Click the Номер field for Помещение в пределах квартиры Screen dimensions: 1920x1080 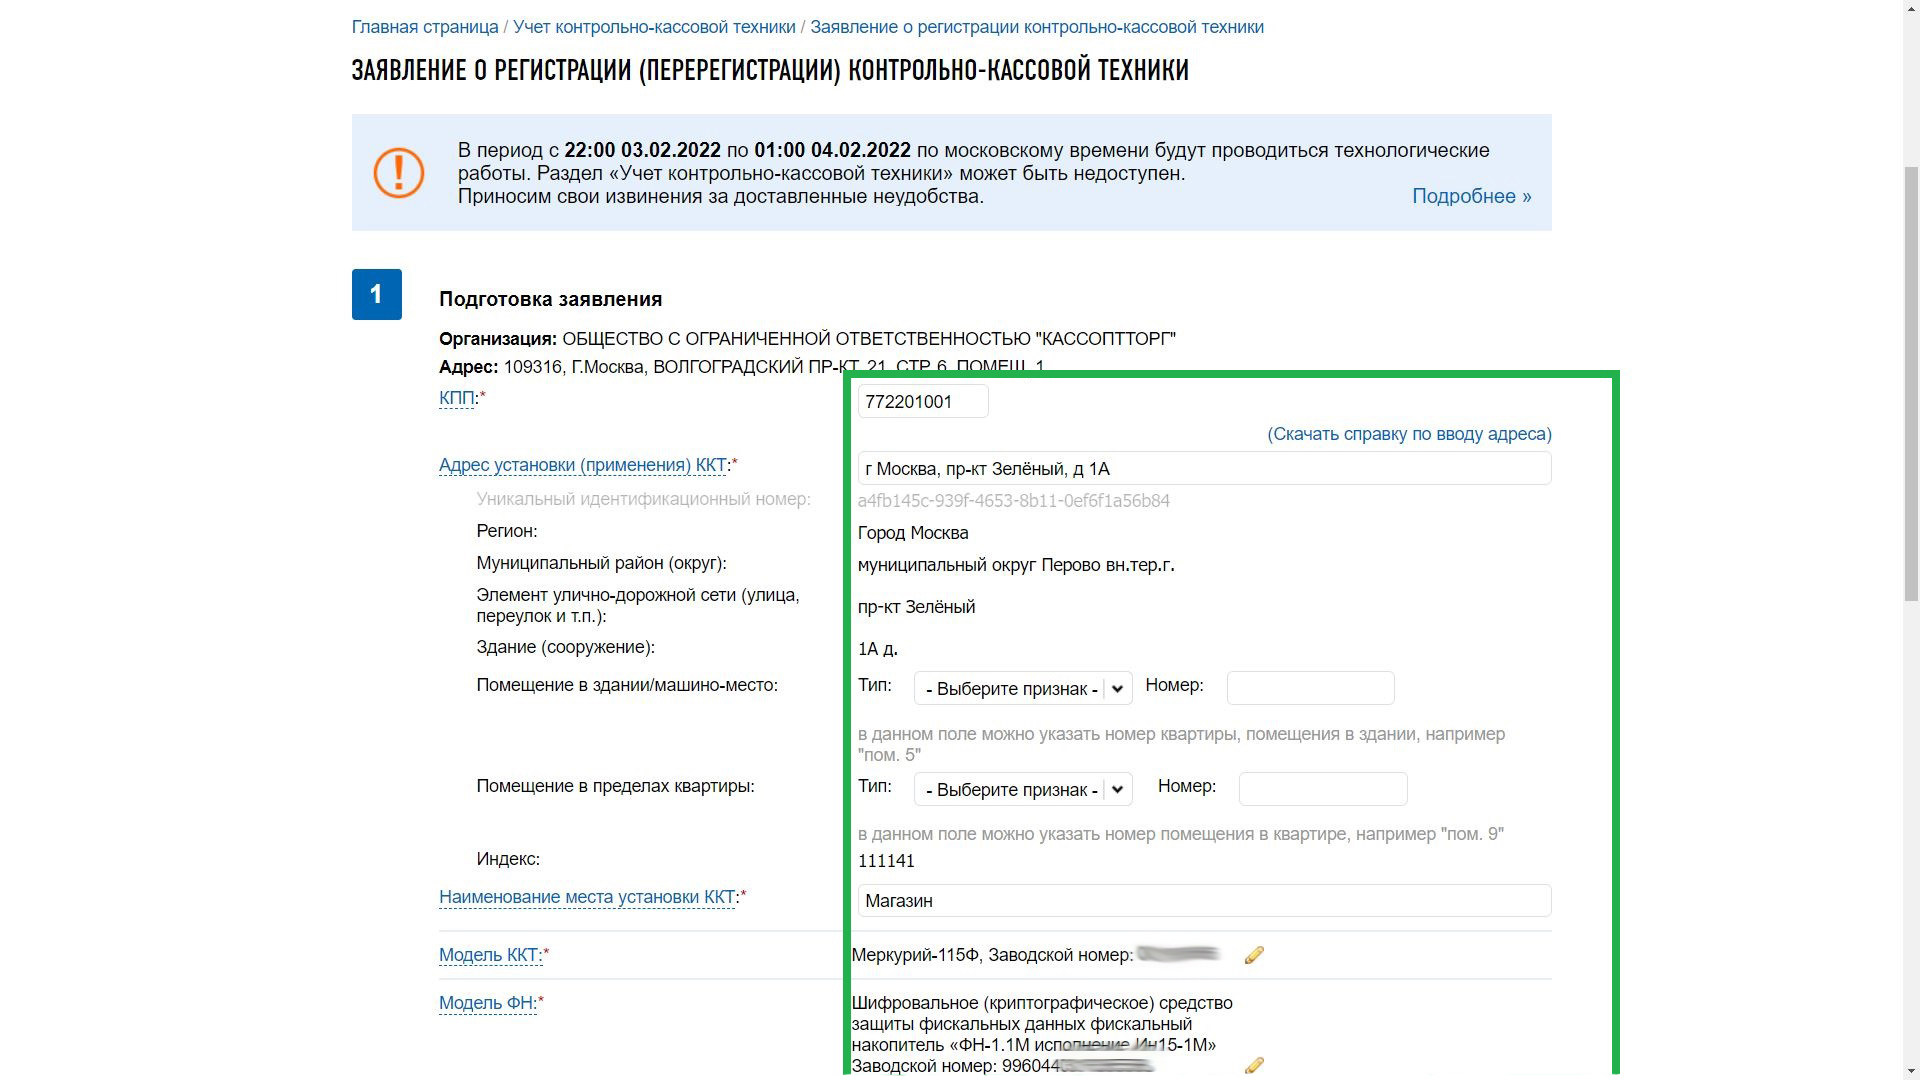pos(1322,789)
